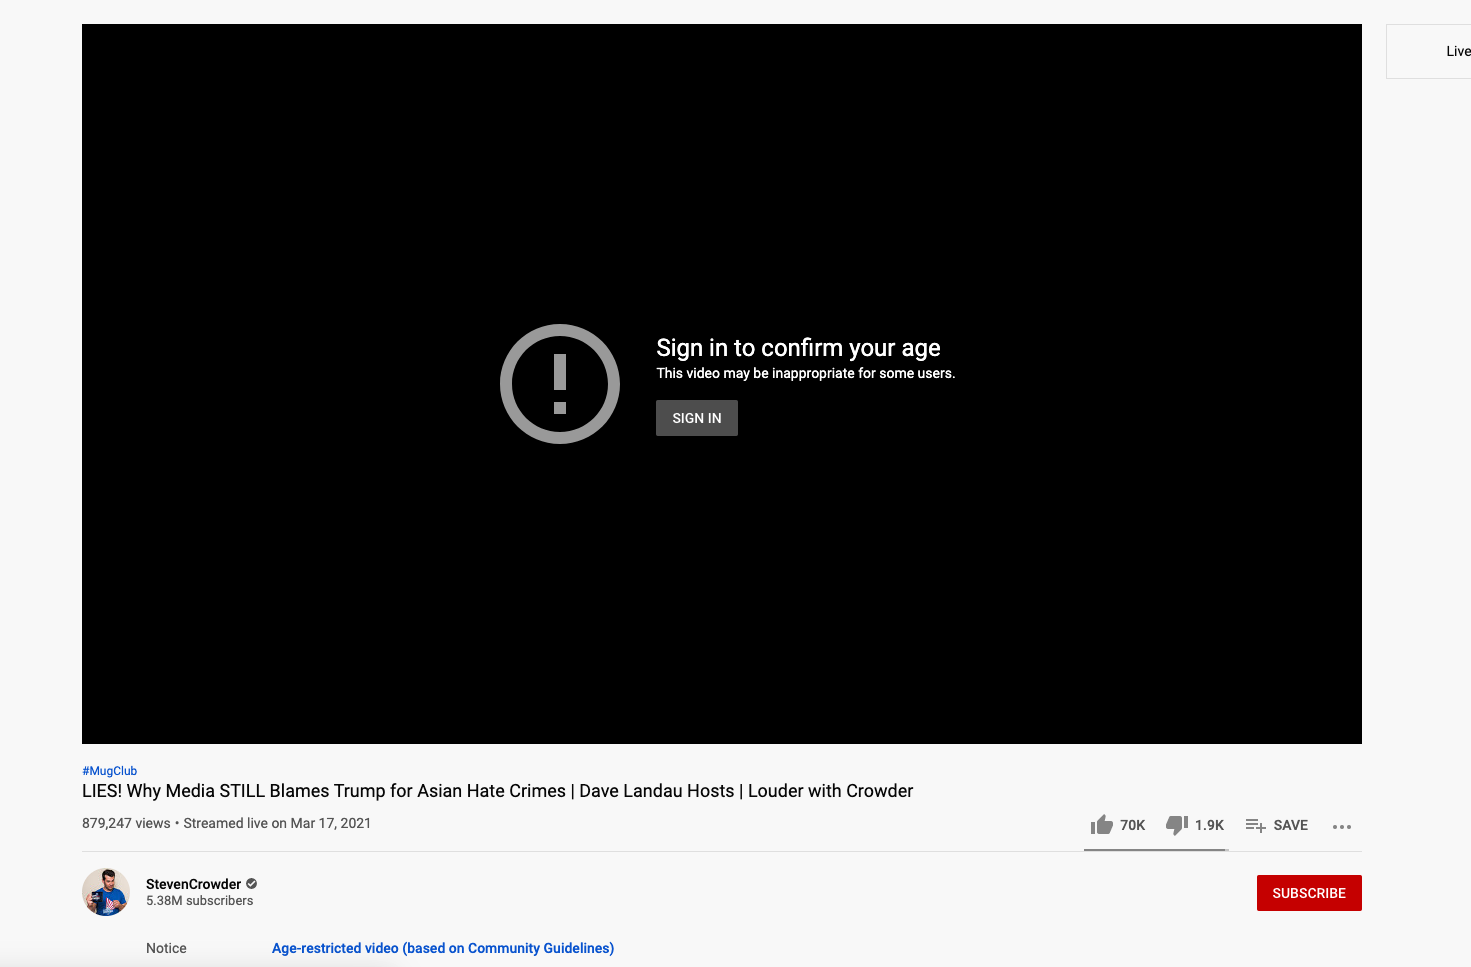Expand the Live chat panel
This screenshot has height=967, width=1471.
(1456, 51)
